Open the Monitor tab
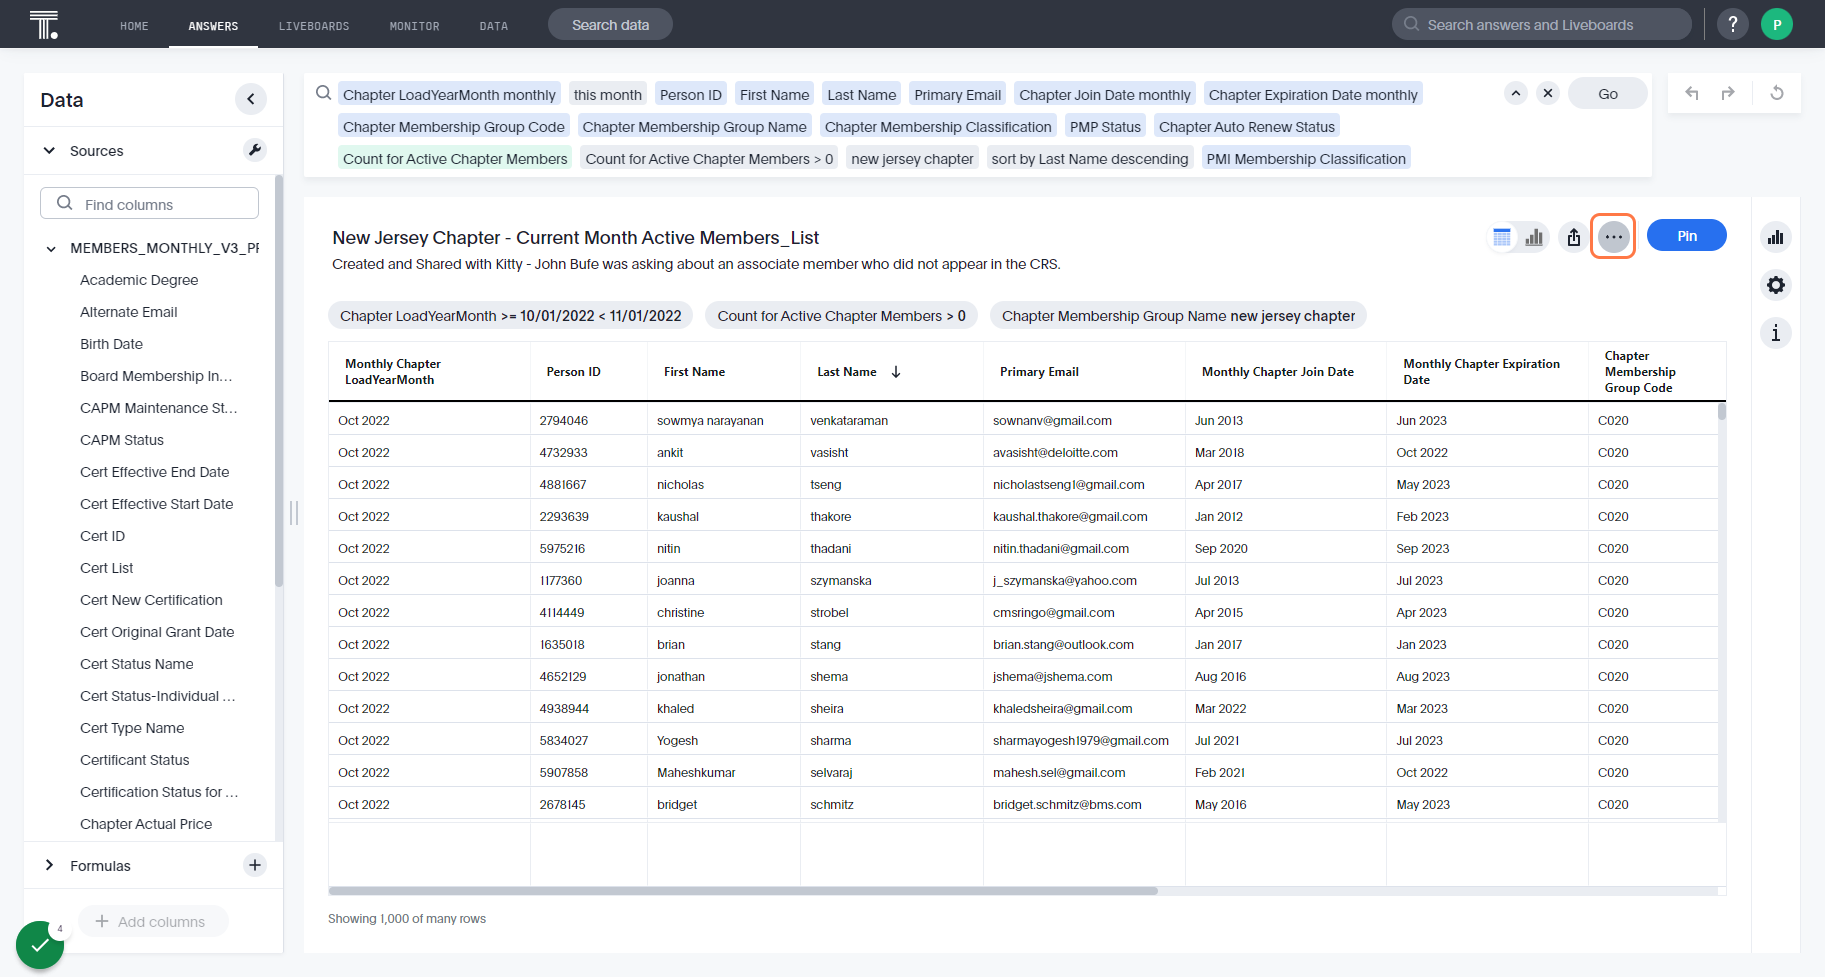The height and width of the screenshot is (977, 1825). (x=415, y=26)
